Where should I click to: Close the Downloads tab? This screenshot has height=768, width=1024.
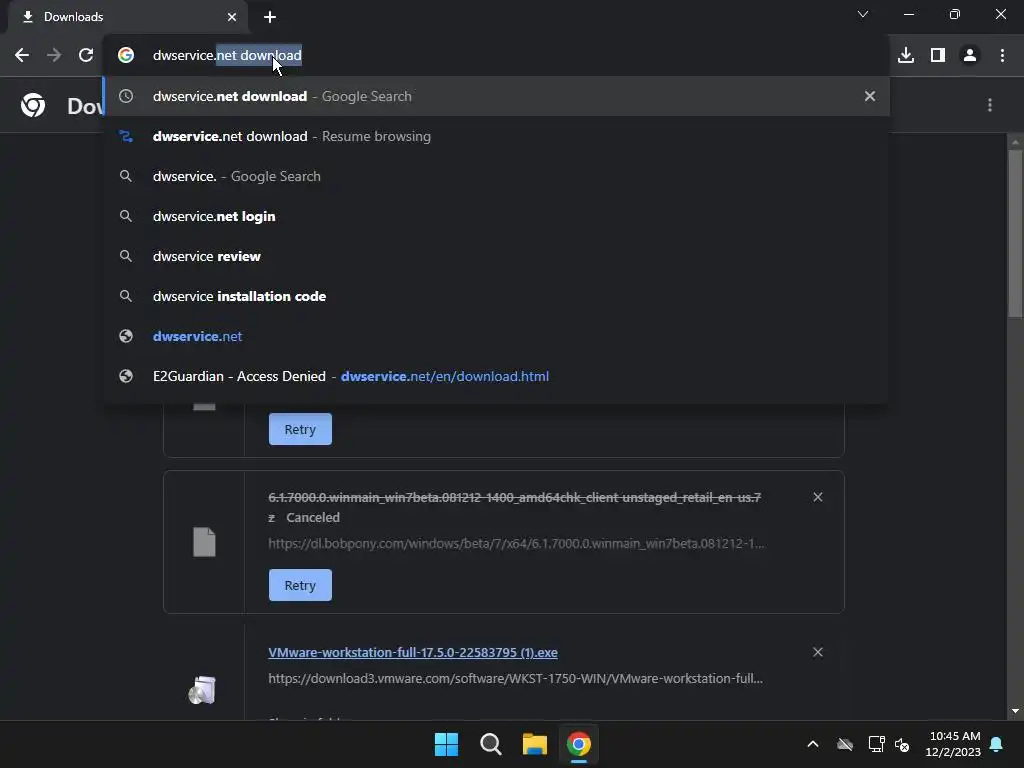(x=232, y=17)
